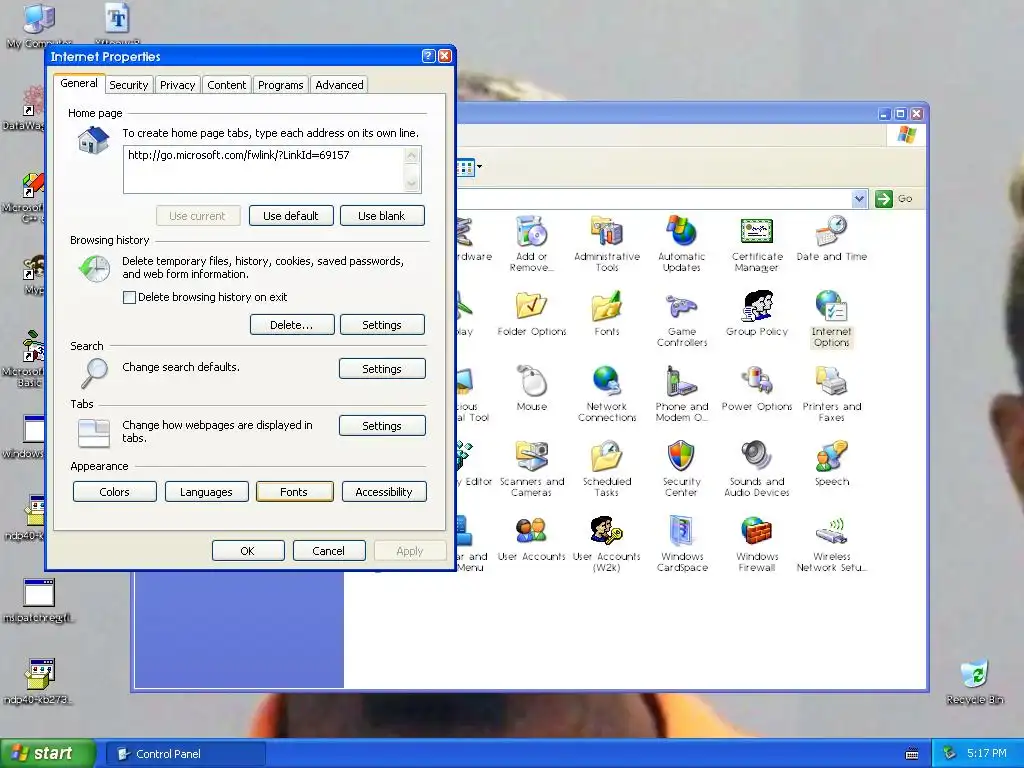The height and width of the screenshot is (768, 1024).
Task: Open Certificate Manager icon
Action: 756,243
